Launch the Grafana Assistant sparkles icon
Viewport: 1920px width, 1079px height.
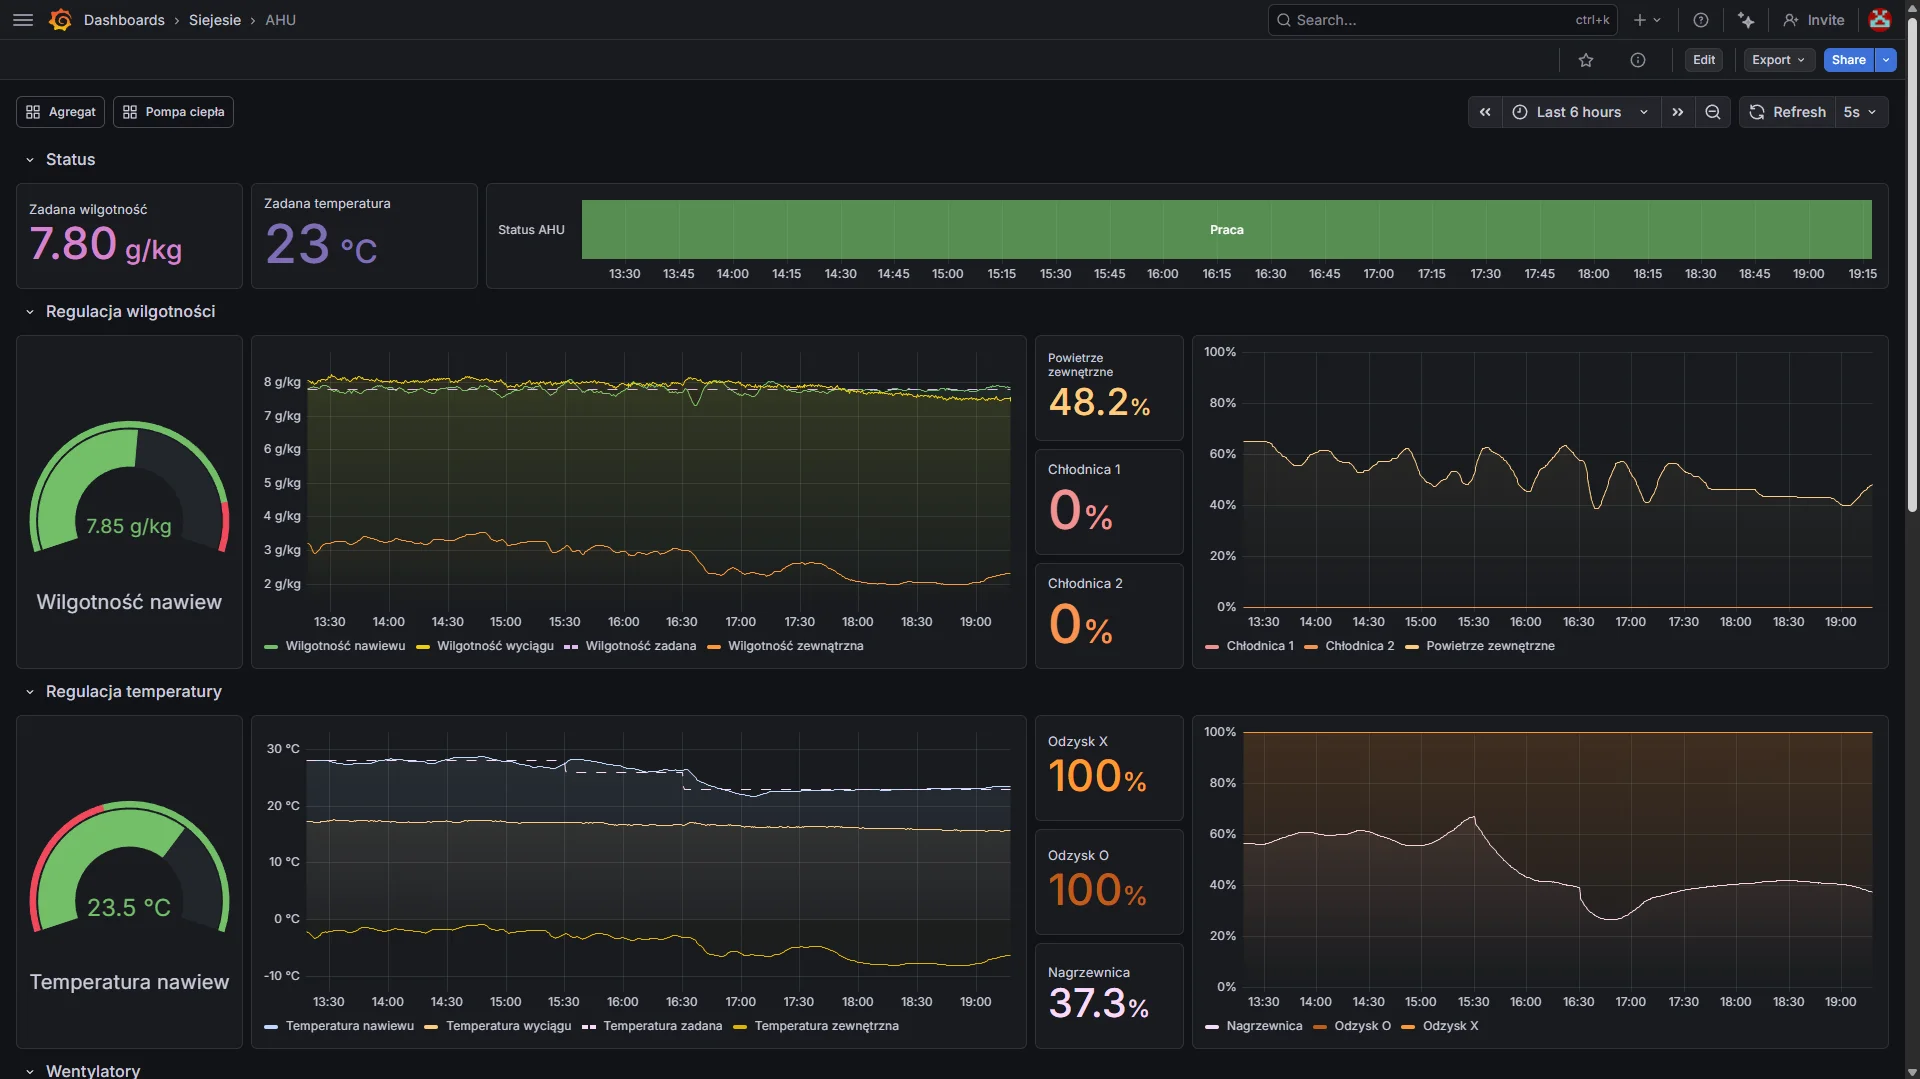(x=1746, y=20)
